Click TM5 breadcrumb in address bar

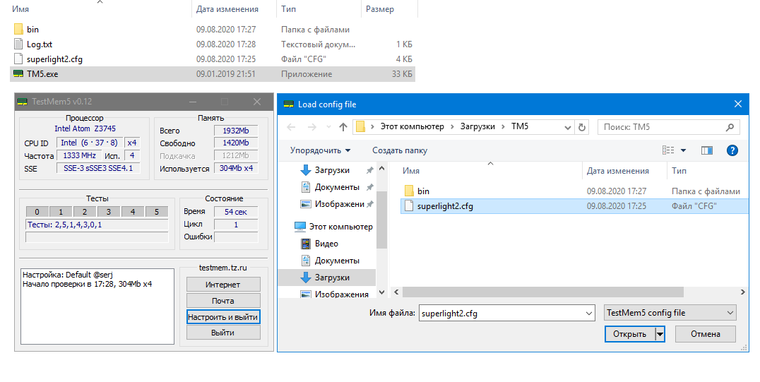pyautogui.click(x=520, y=127)
